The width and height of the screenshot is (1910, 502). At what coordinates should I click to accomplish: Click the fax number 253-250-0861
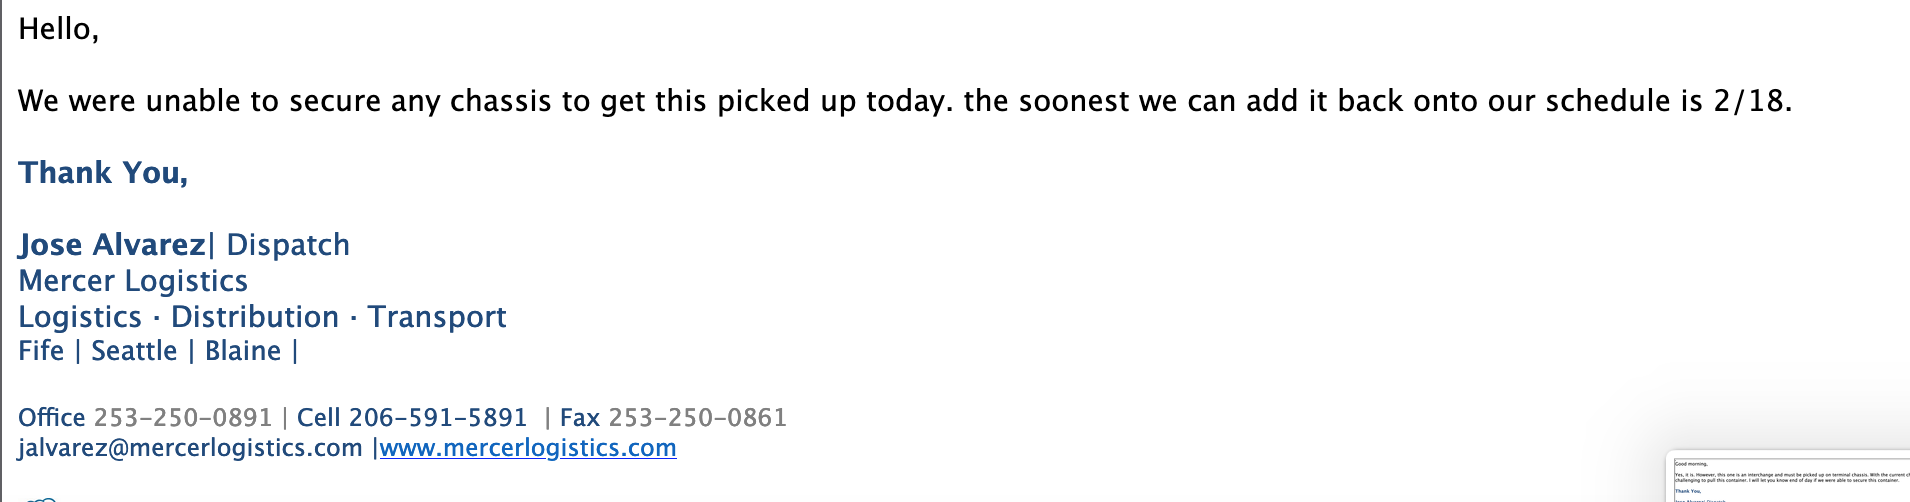click(698, 418)
